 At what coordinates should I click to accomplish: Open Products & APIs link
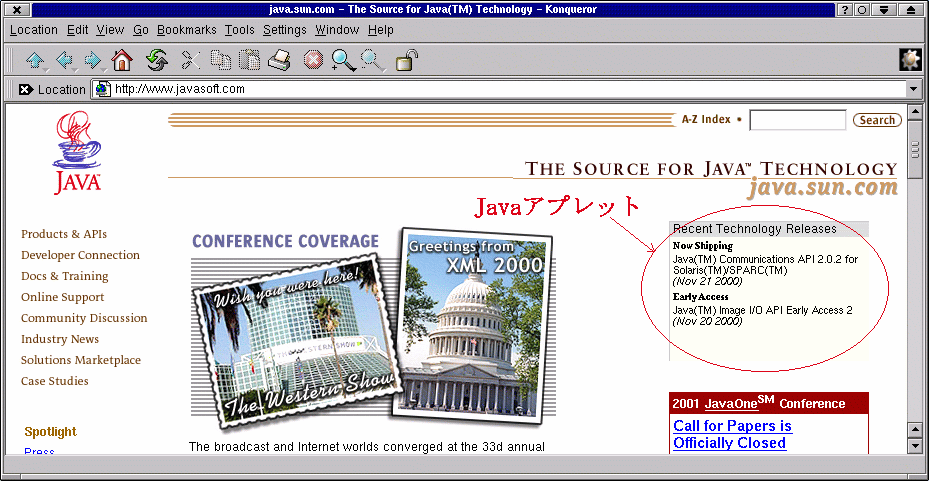(64, 234)
